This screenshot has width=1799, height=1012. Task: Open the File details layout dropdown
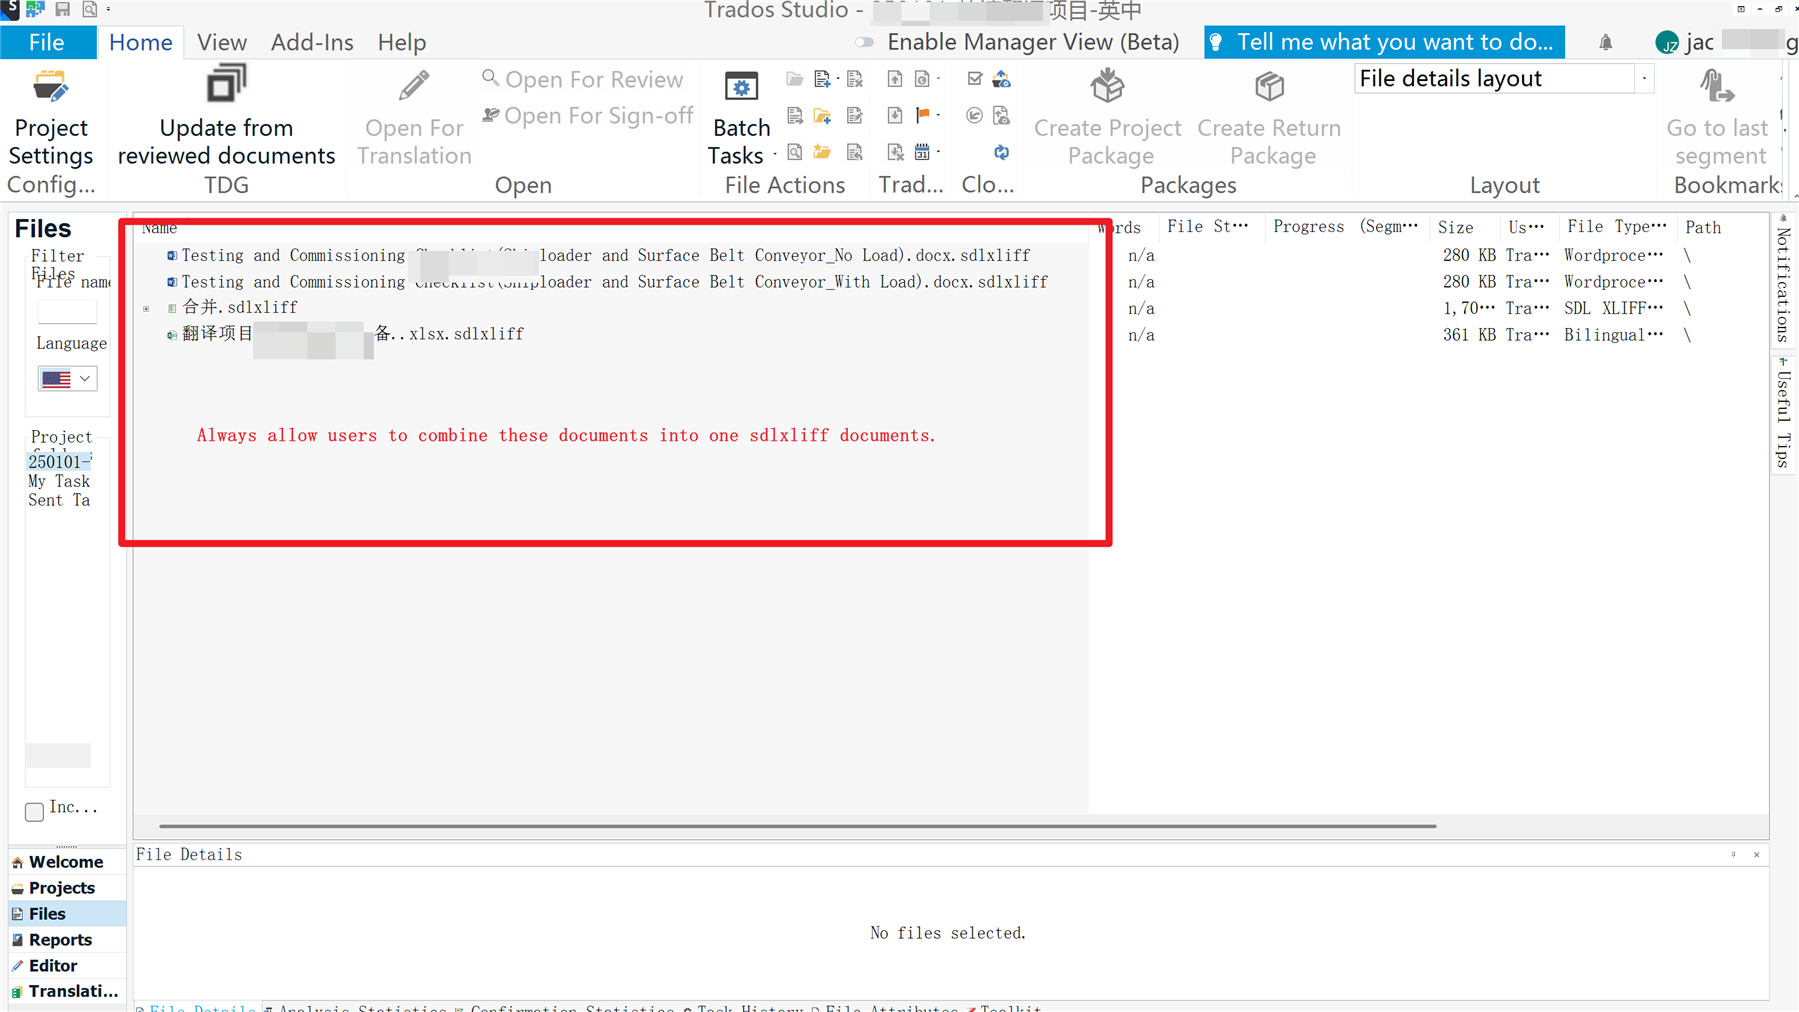click(1645, 78)
